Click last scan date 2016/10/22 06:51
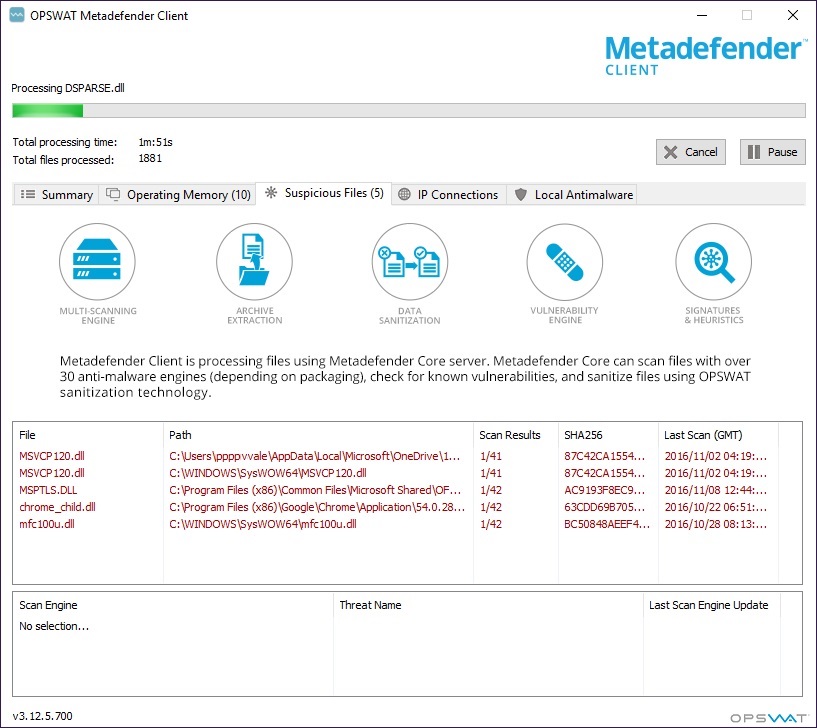The width and height of the screenshot is (817, 728). [x=715, y=507]
